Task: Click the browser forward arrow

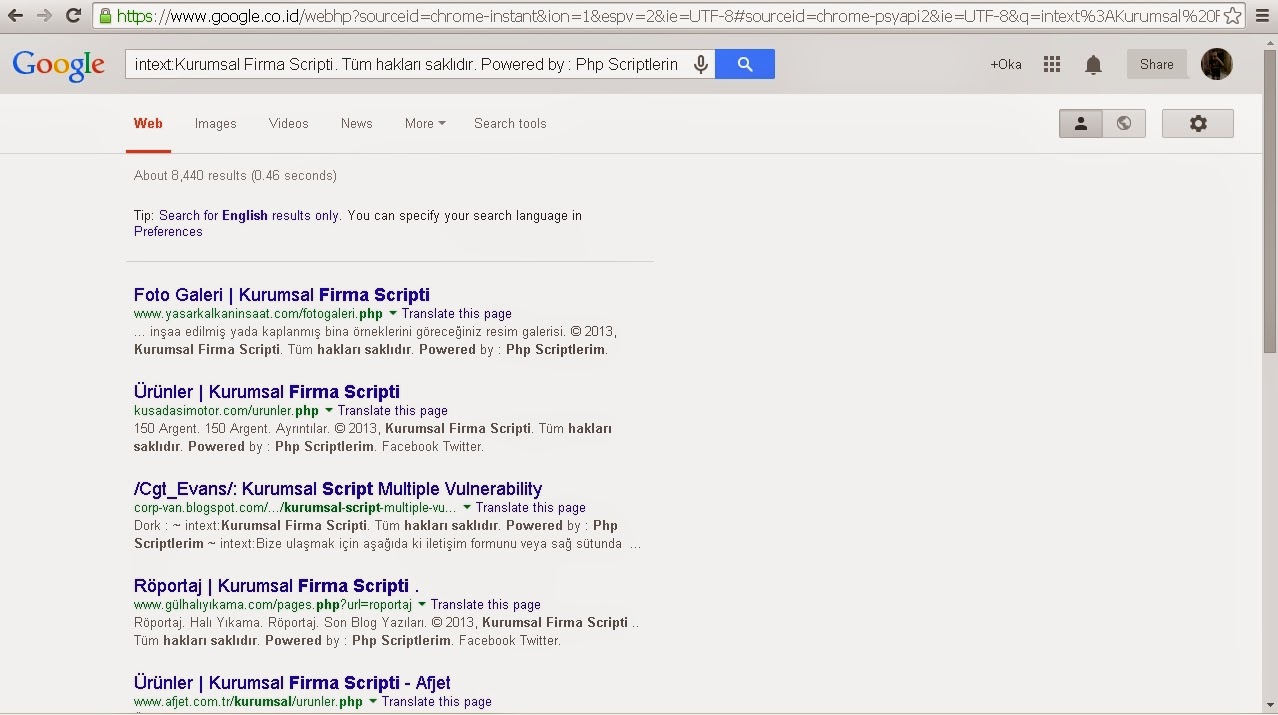Action: coord(44,15)
